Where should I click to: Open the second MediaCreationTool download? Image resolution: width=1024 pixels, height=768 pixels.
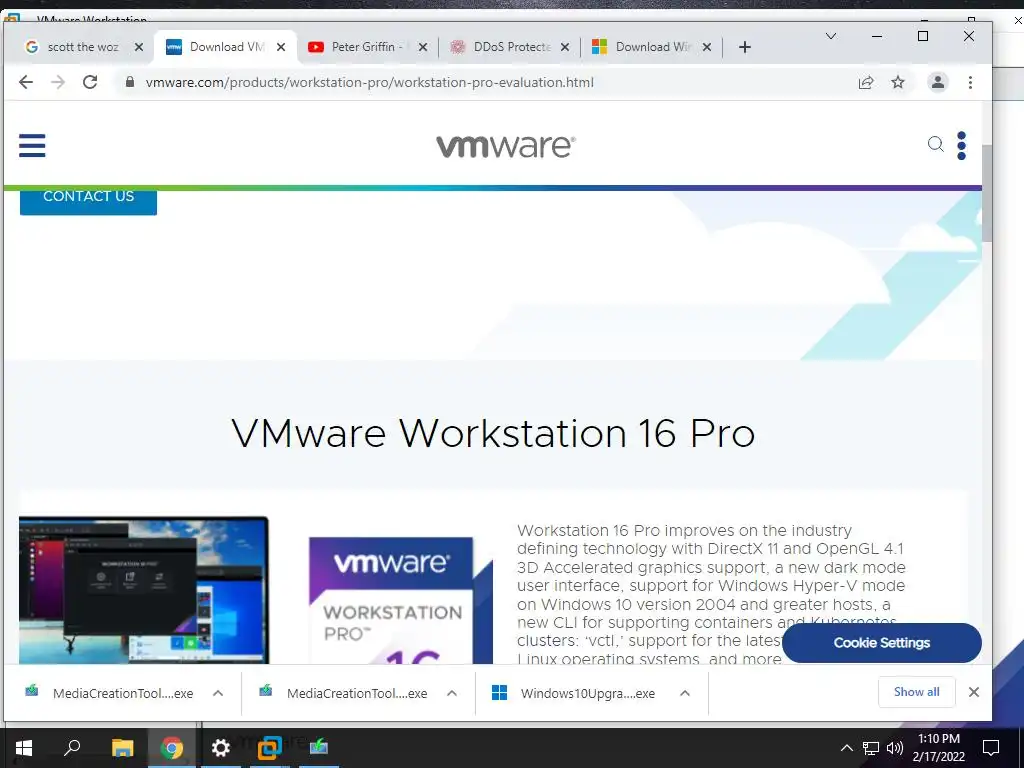click(344, 693)
